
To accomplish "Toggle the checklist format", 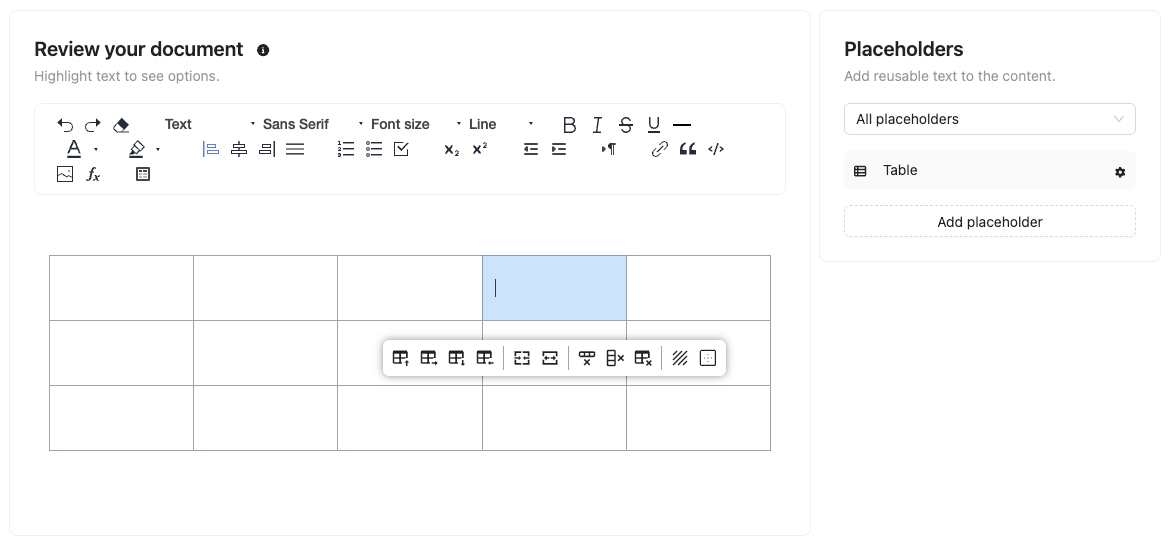I will click(401, 149).
